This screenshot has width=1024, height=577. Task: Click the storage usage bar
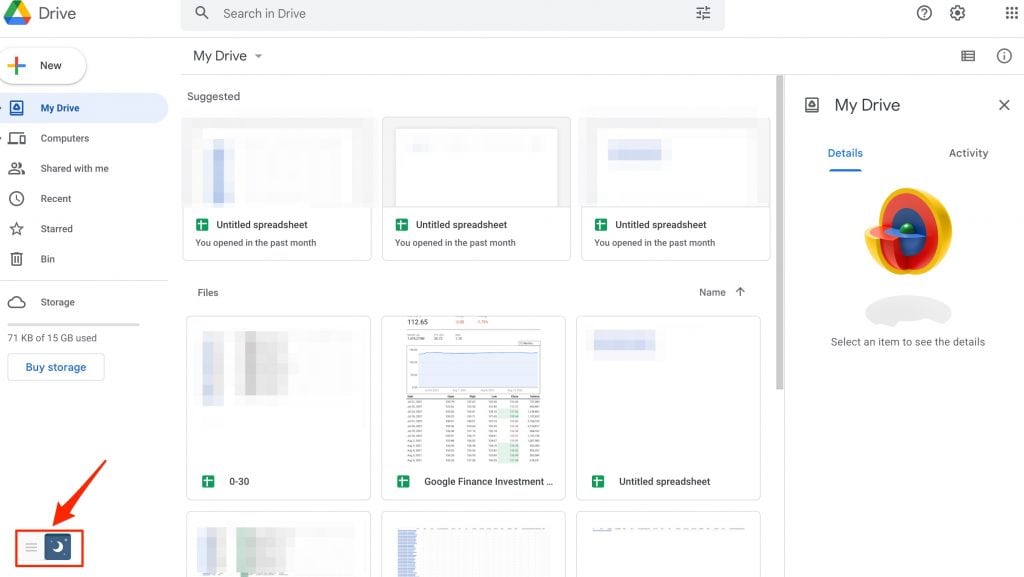point(73,324)
